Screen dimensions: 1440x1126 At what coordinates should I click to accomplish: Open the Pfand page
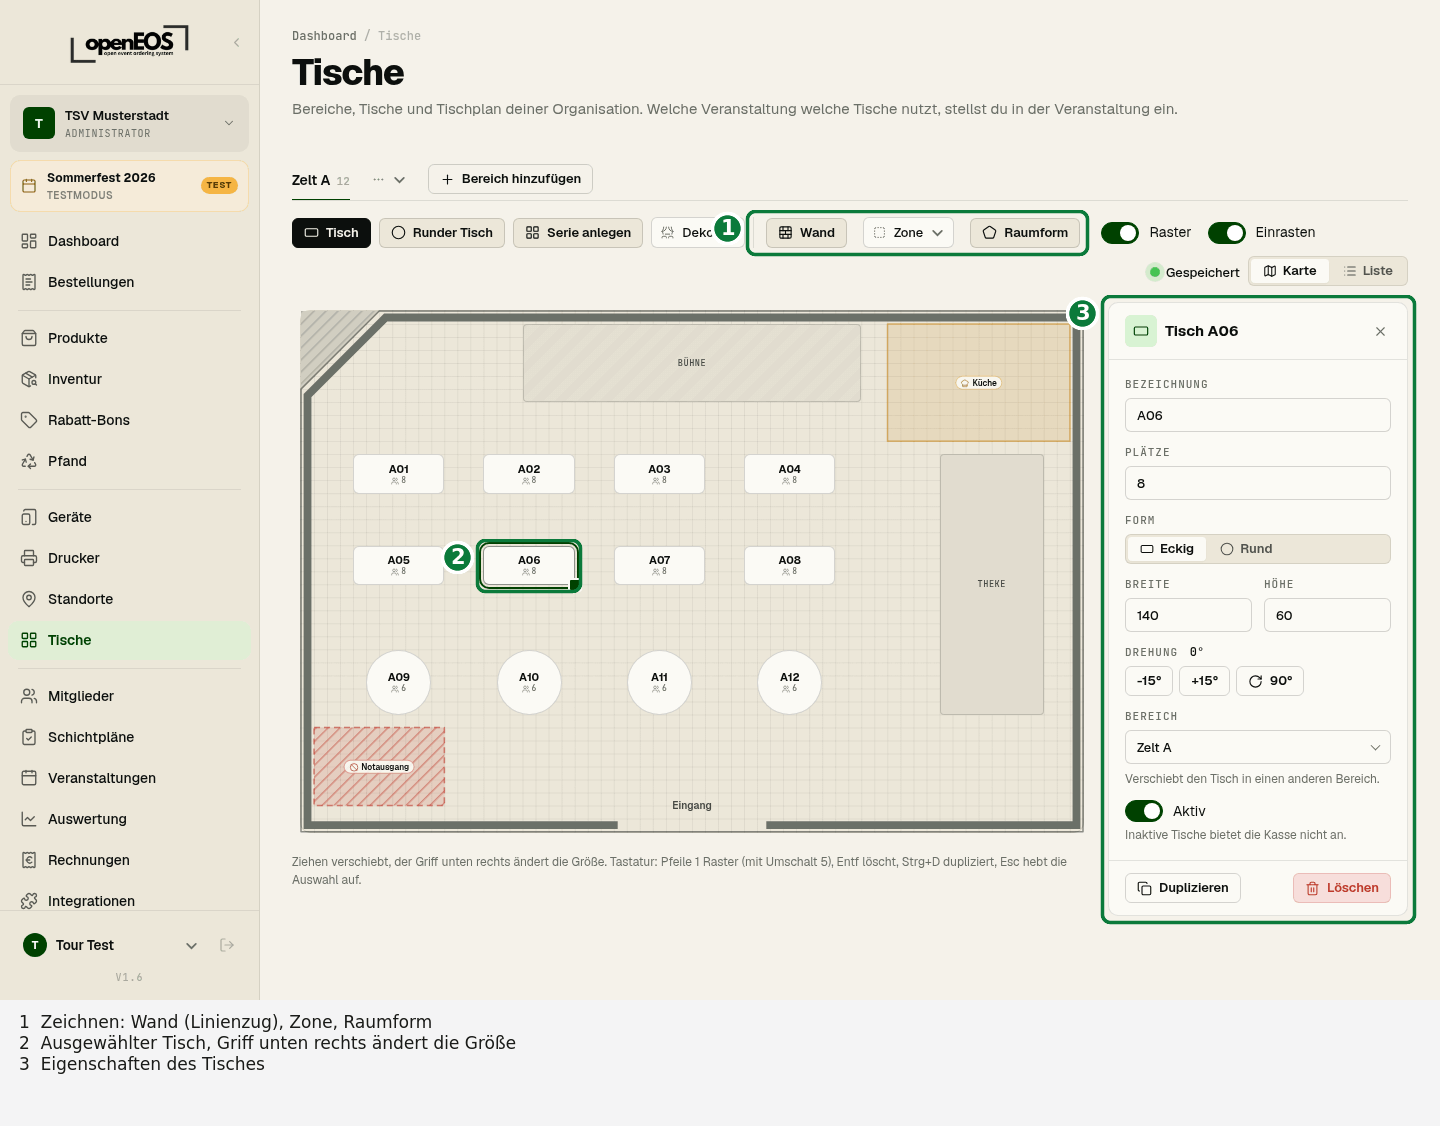pos(130,461)
